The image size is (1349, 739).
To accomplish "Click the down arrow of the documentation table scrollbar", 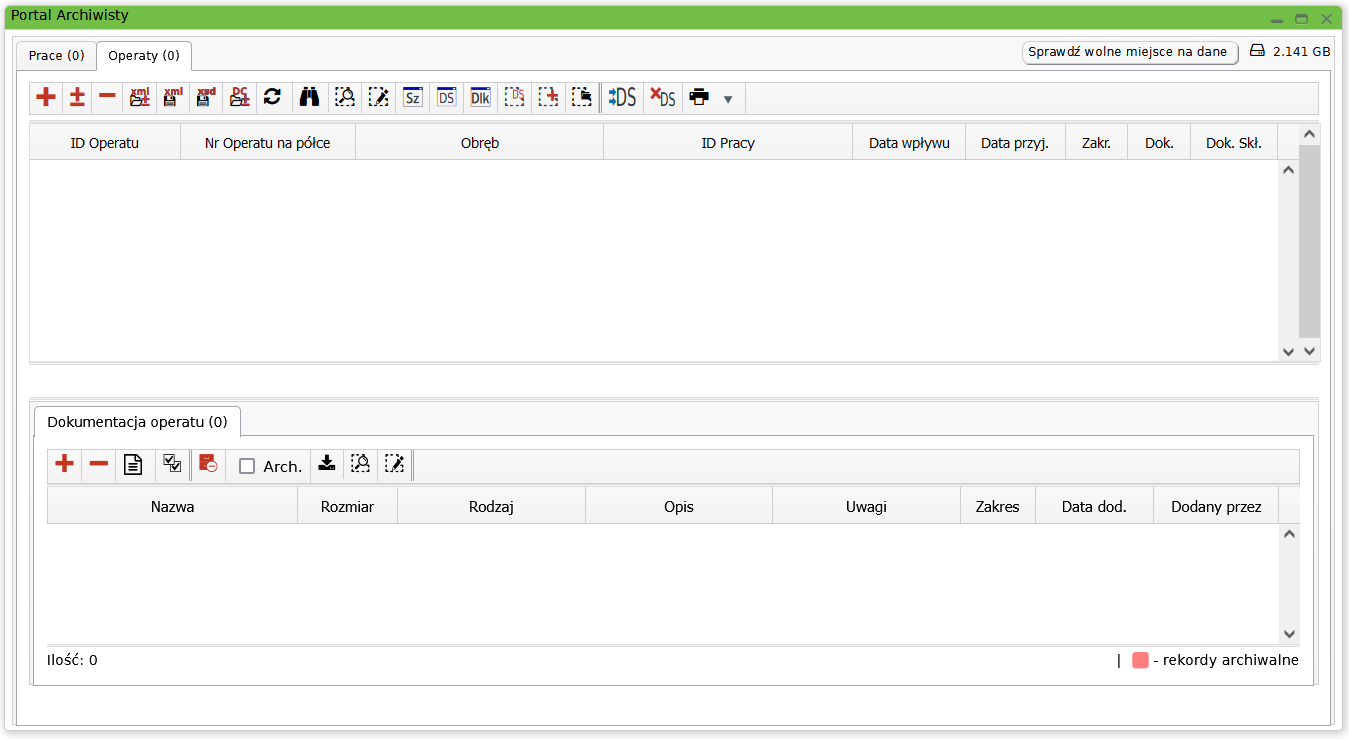I will click(x=1289, y=634).
